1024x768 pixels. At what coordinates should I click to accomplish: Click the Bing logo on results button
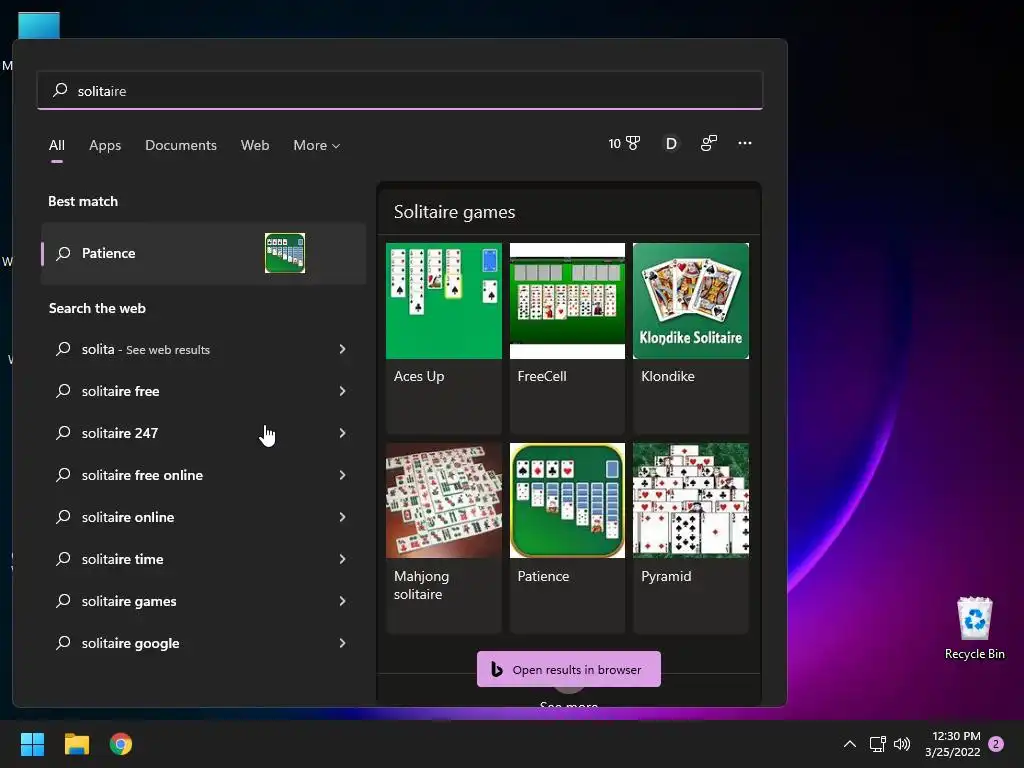tap(497, 669)
